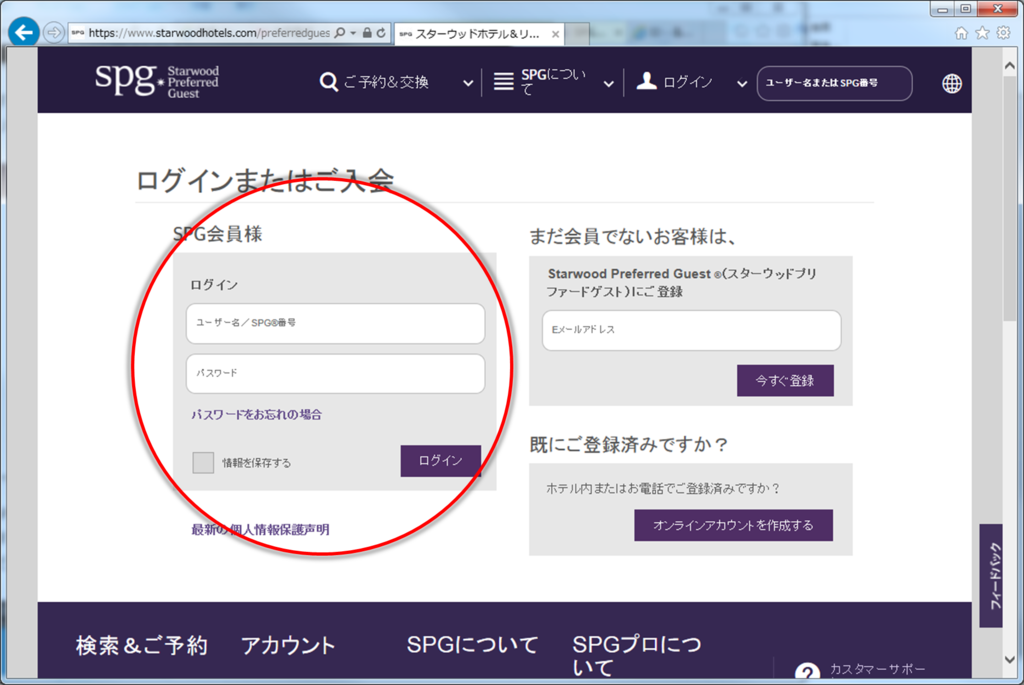Screen dimensions: 1024x685
Task: Click header ユーザー名またはSPG番号 field
Action: tap(834, 83)
